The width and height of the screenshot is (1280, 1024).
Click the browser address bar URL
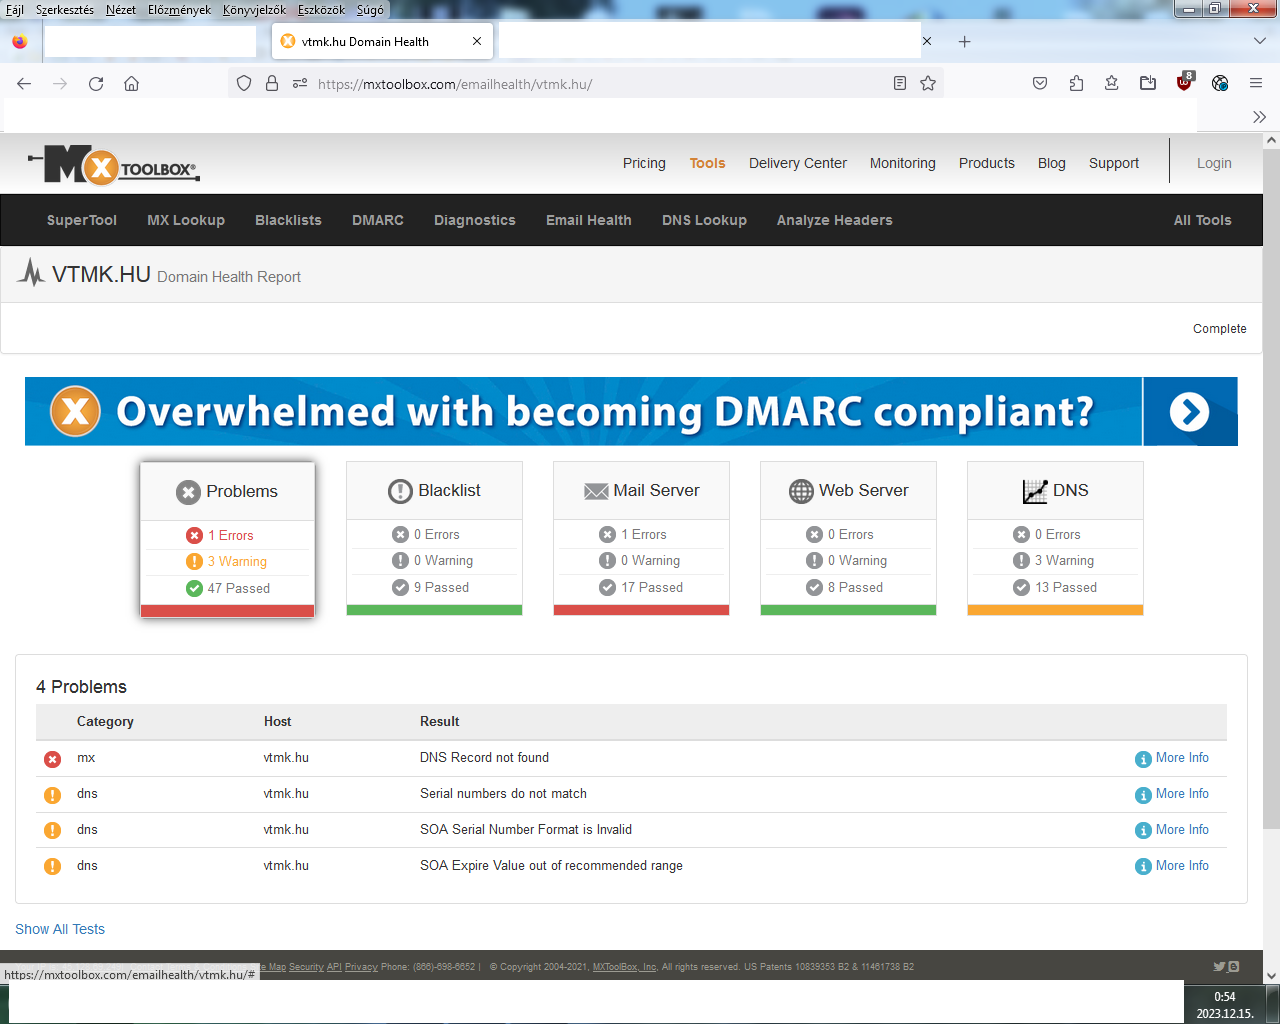pos(455,84)
